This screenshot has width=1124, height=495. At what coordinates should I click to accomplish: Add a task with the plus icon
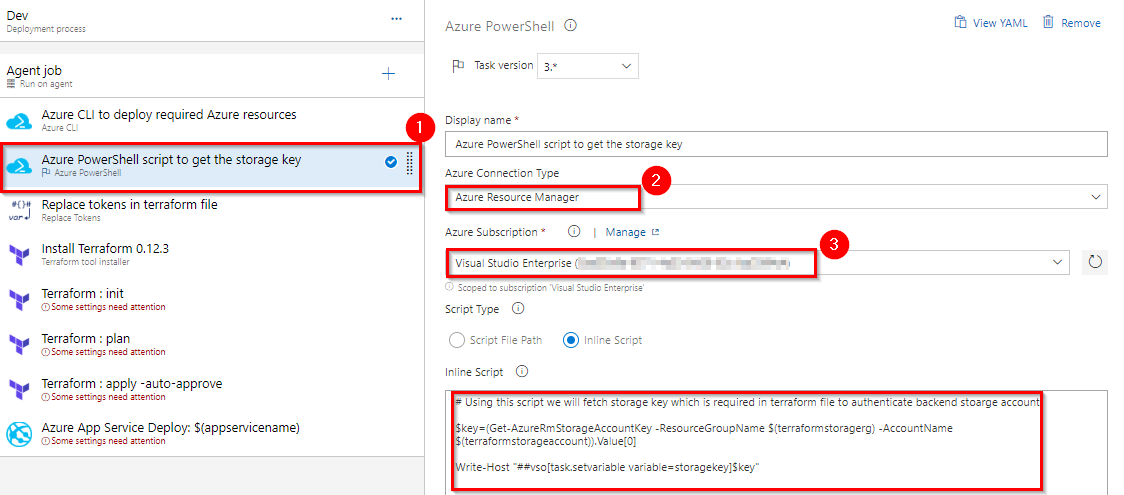[x=389, y=73]
